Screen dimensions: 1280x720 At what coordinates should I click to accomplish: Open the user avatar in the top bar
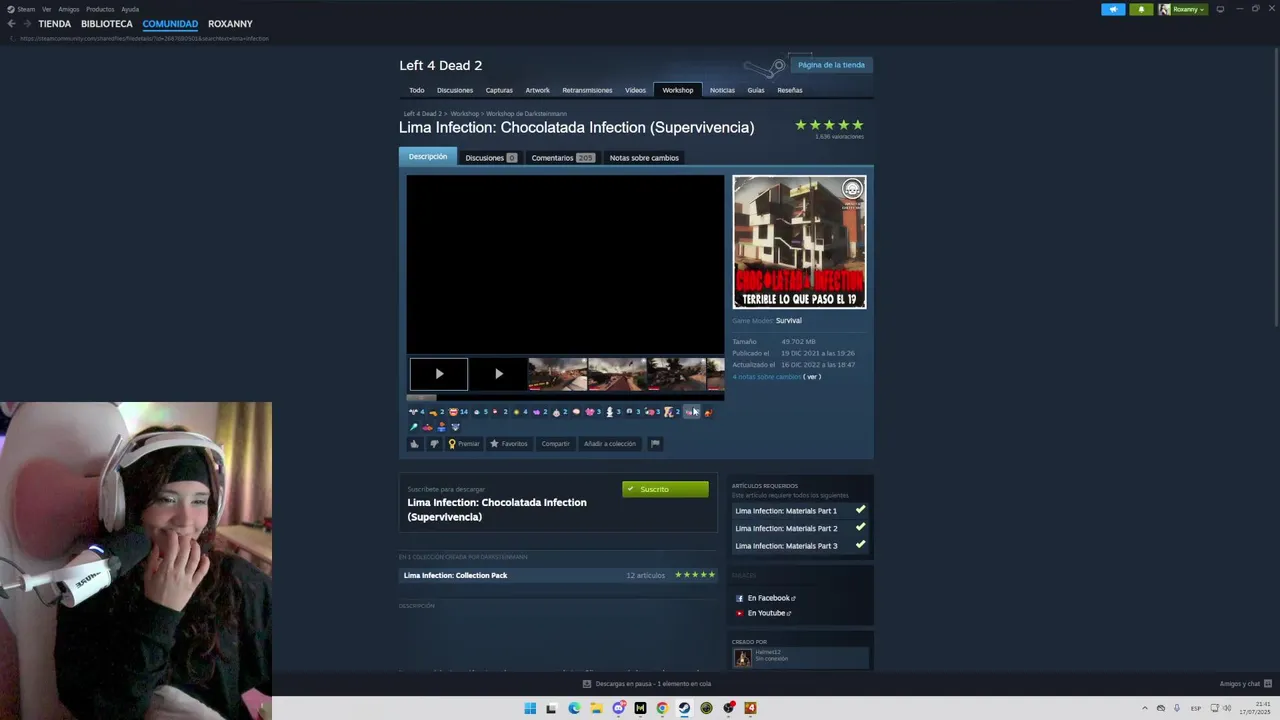tap(1164, 9)
